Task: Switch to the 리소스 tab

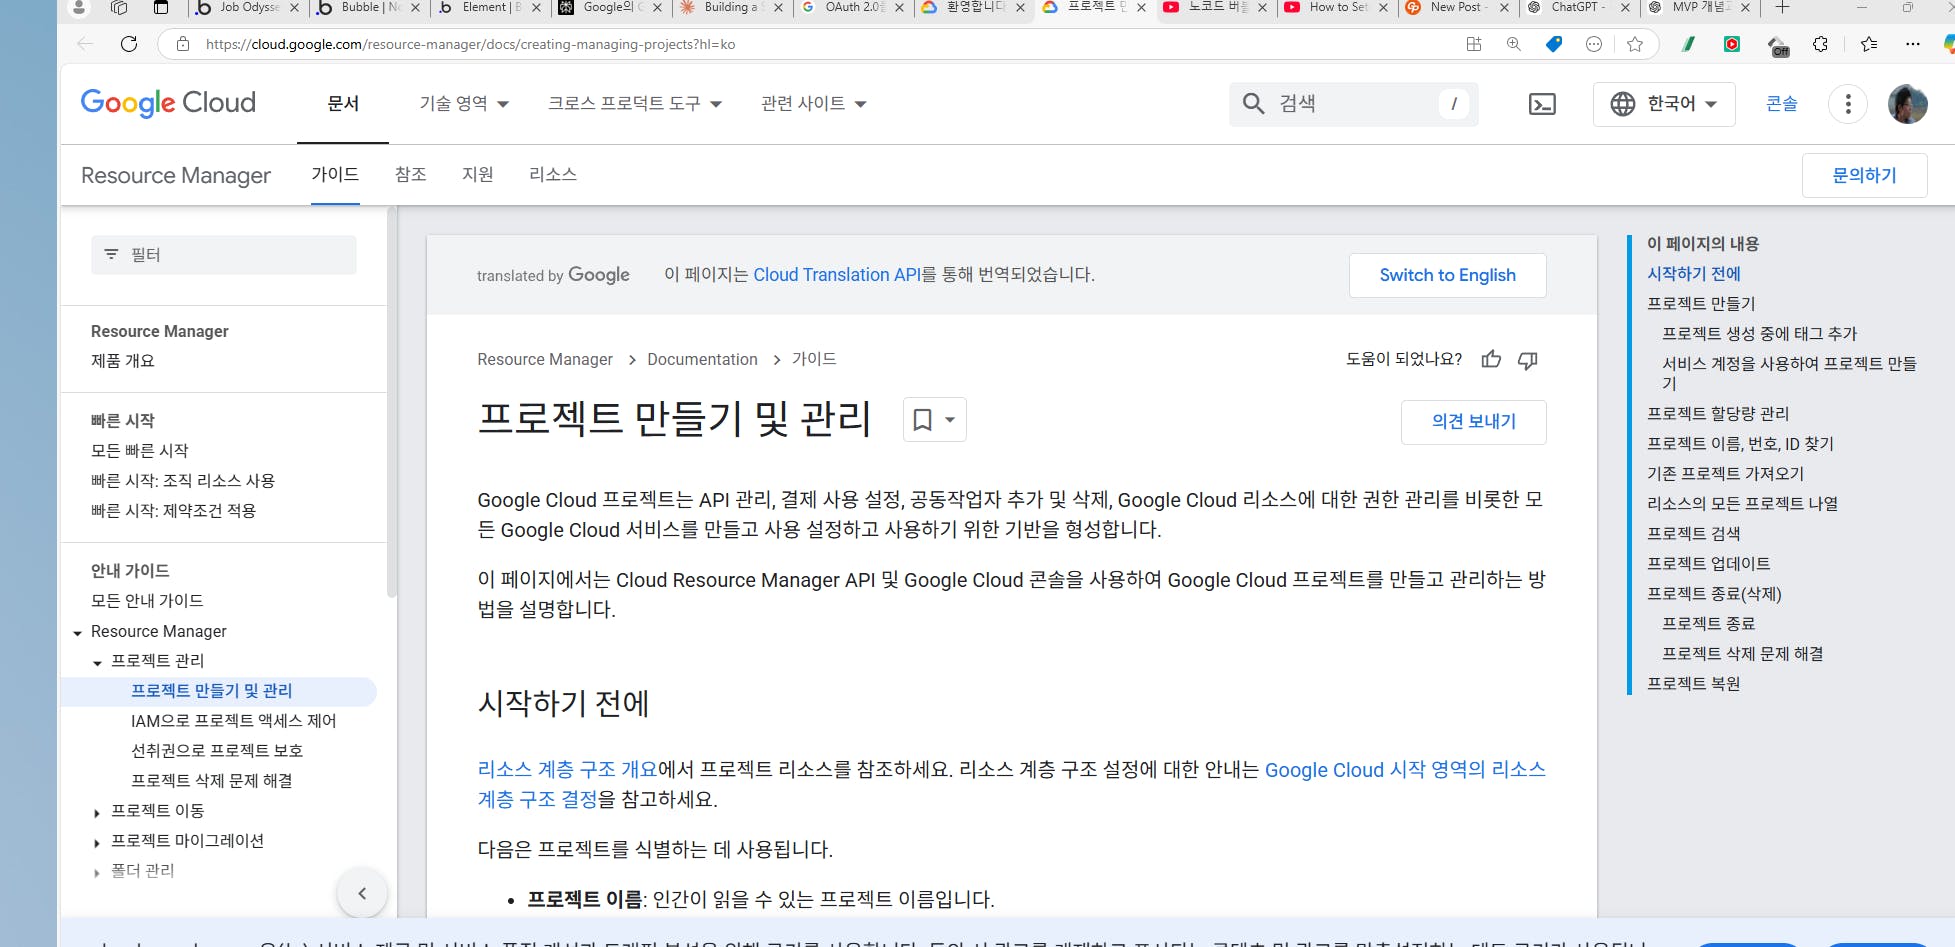Action: tap(553, 175)
